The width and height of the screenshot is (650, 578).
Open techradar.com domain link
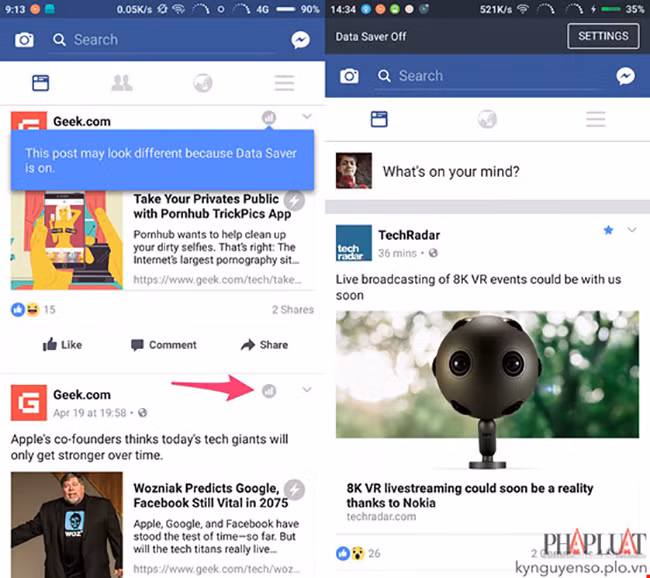tap(381, 517)
